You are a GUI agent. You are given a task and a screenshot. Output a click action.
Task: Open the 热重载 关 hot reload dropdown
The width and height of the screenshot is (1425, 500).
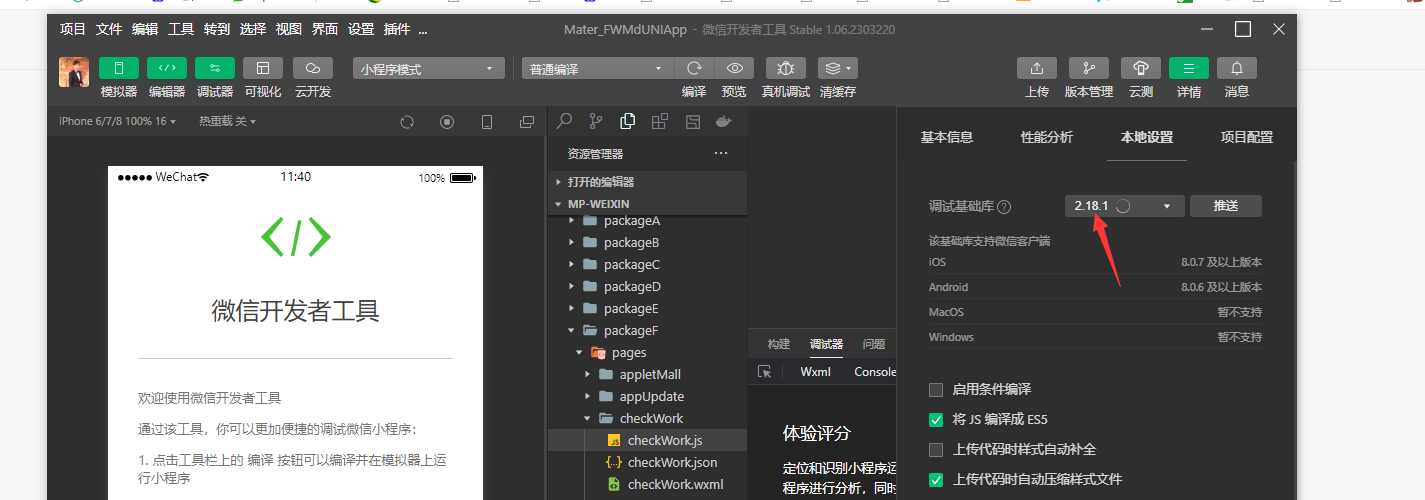227,121
